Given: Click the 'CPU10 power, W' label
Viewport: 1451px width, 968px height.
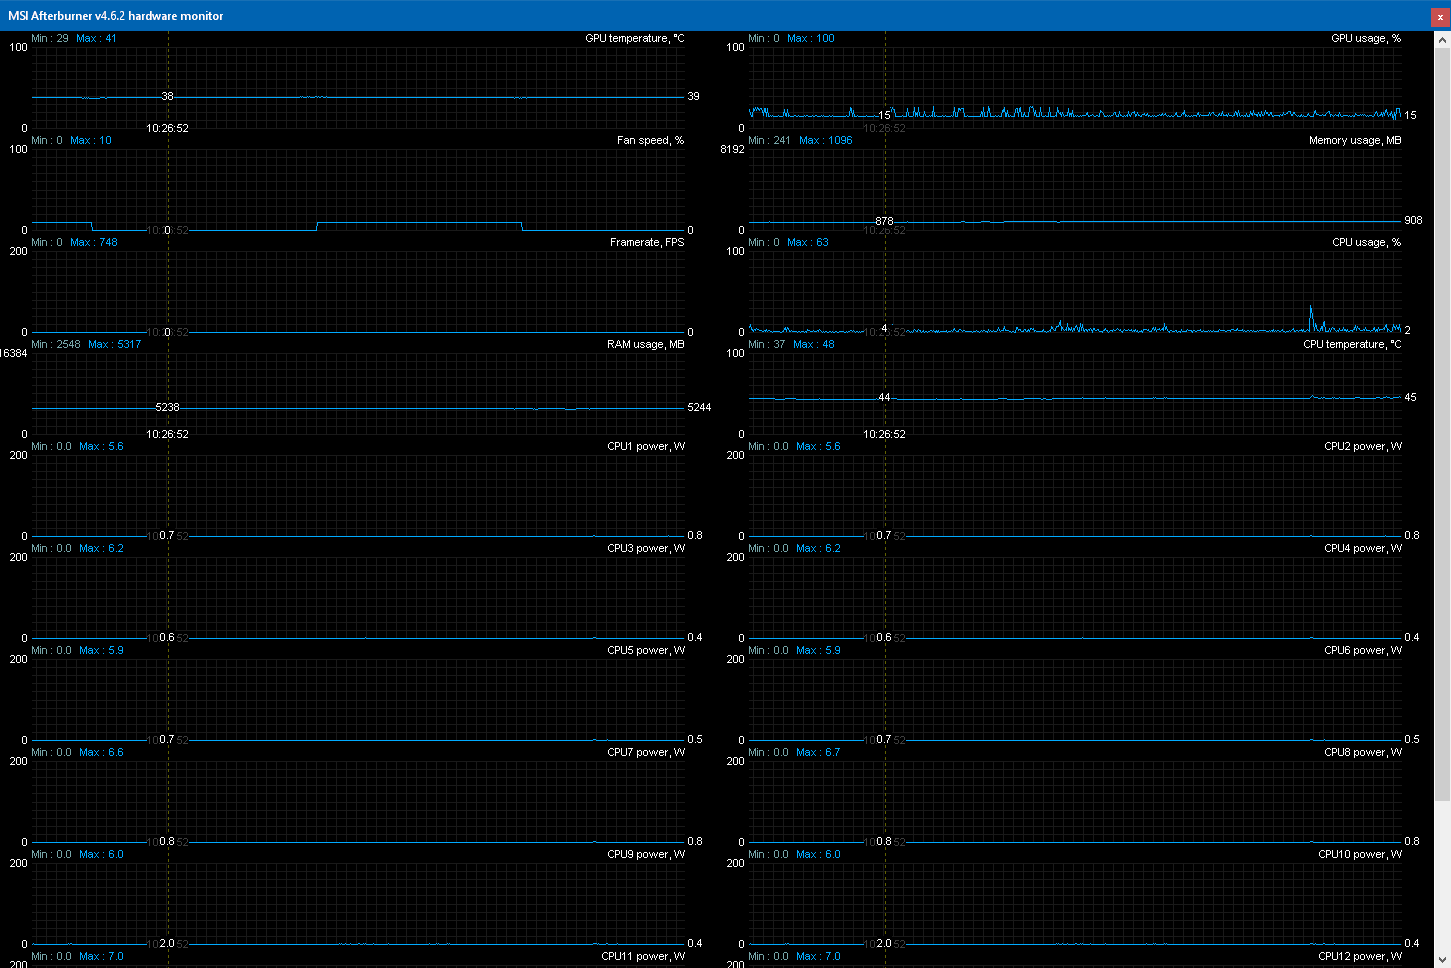Looking at the screenshot, I should [x=1360, y=855].
